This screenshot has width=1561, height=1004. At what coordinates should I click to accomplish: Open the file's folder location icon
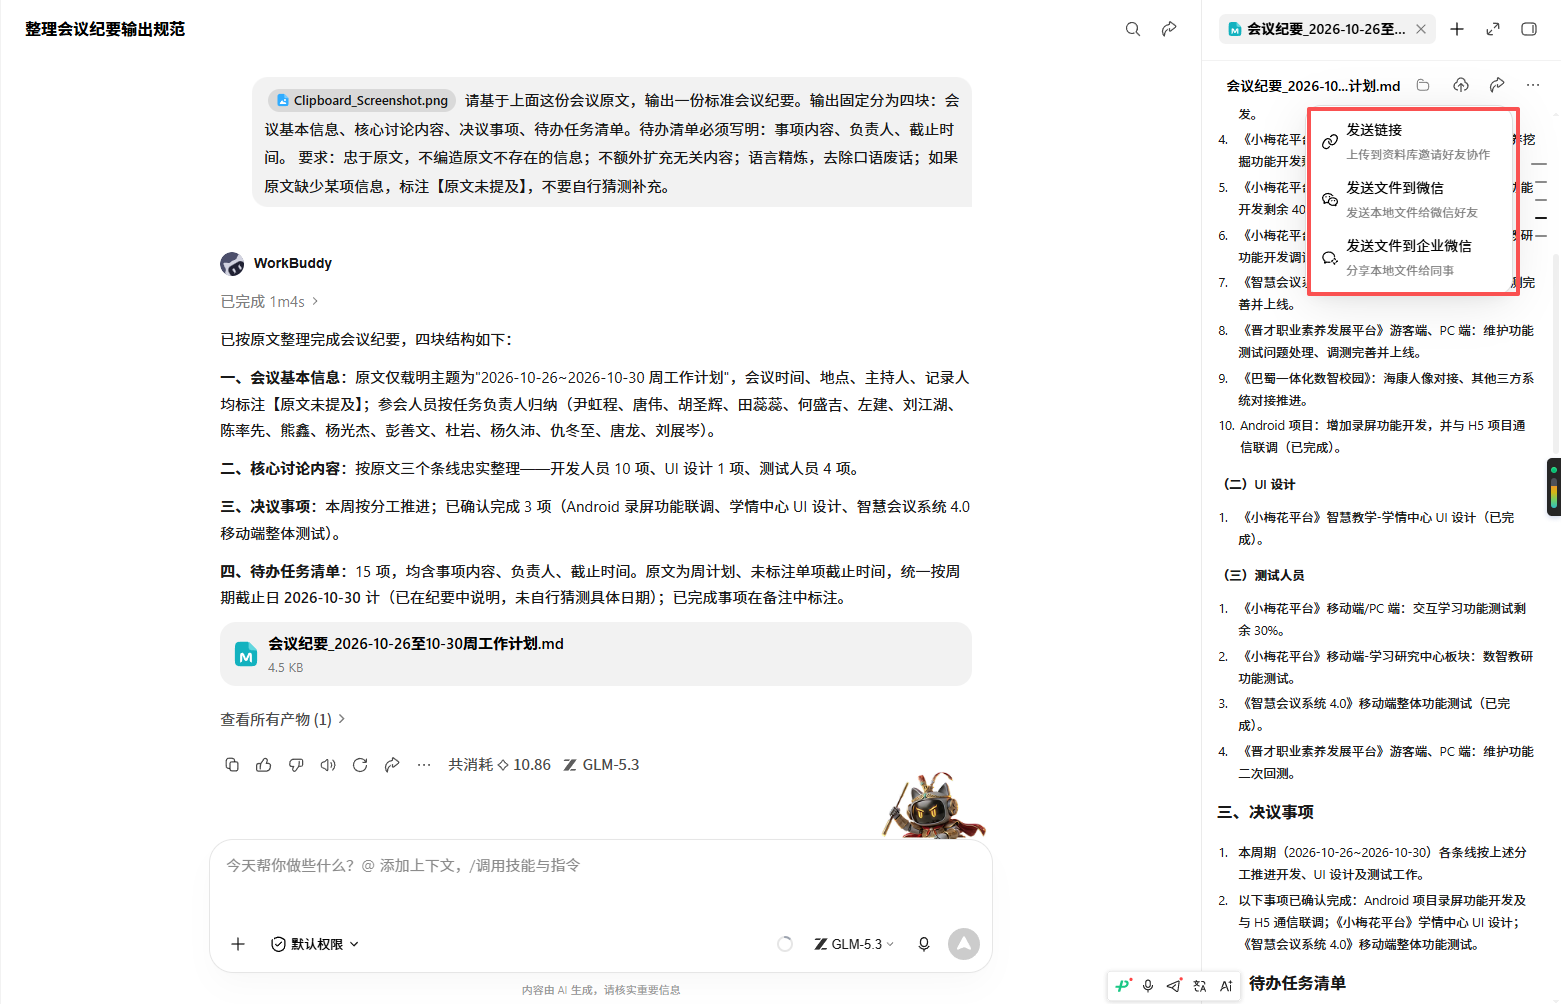[1423, 85]
